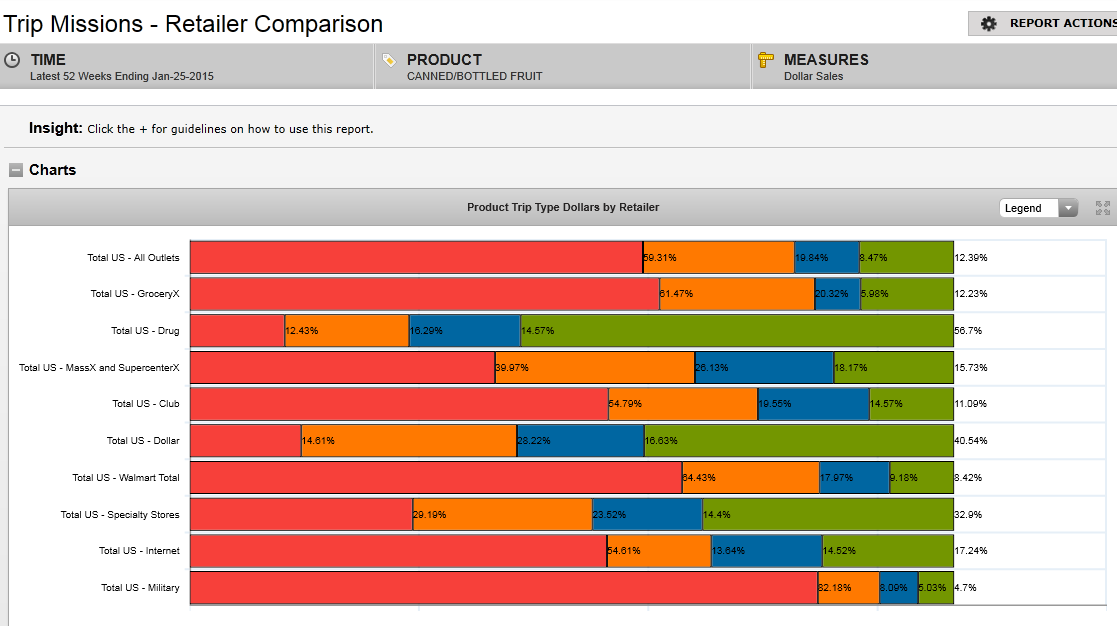The image size is (1117, 626).
Task: Click the Total US - Walmart Total axis label
Action: (126, 478)
